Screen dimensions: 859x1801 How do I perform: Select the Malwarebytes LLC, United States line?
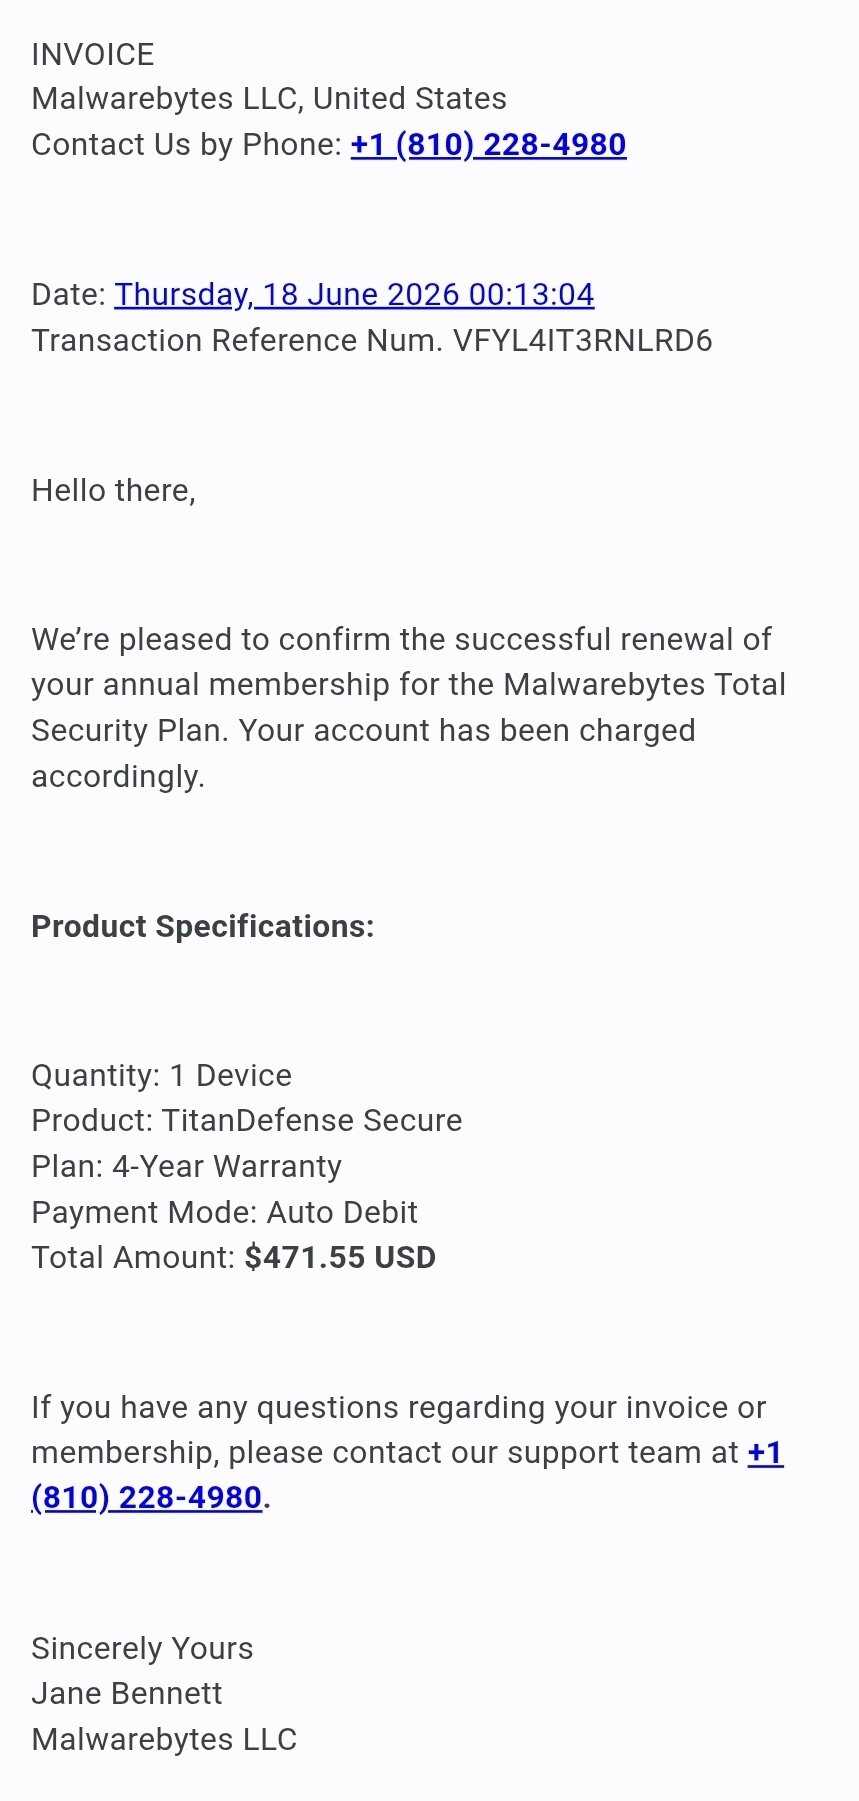coord(269,99)
